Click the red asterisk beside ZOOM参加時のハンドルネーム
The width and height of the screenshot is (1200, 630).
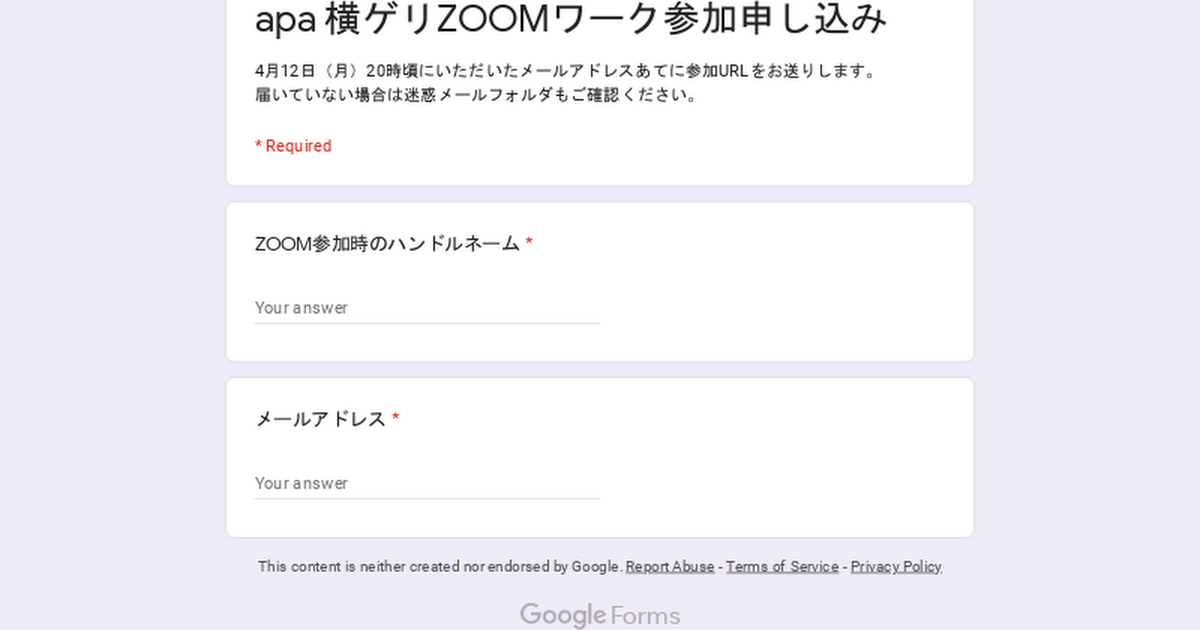(529, 244)
